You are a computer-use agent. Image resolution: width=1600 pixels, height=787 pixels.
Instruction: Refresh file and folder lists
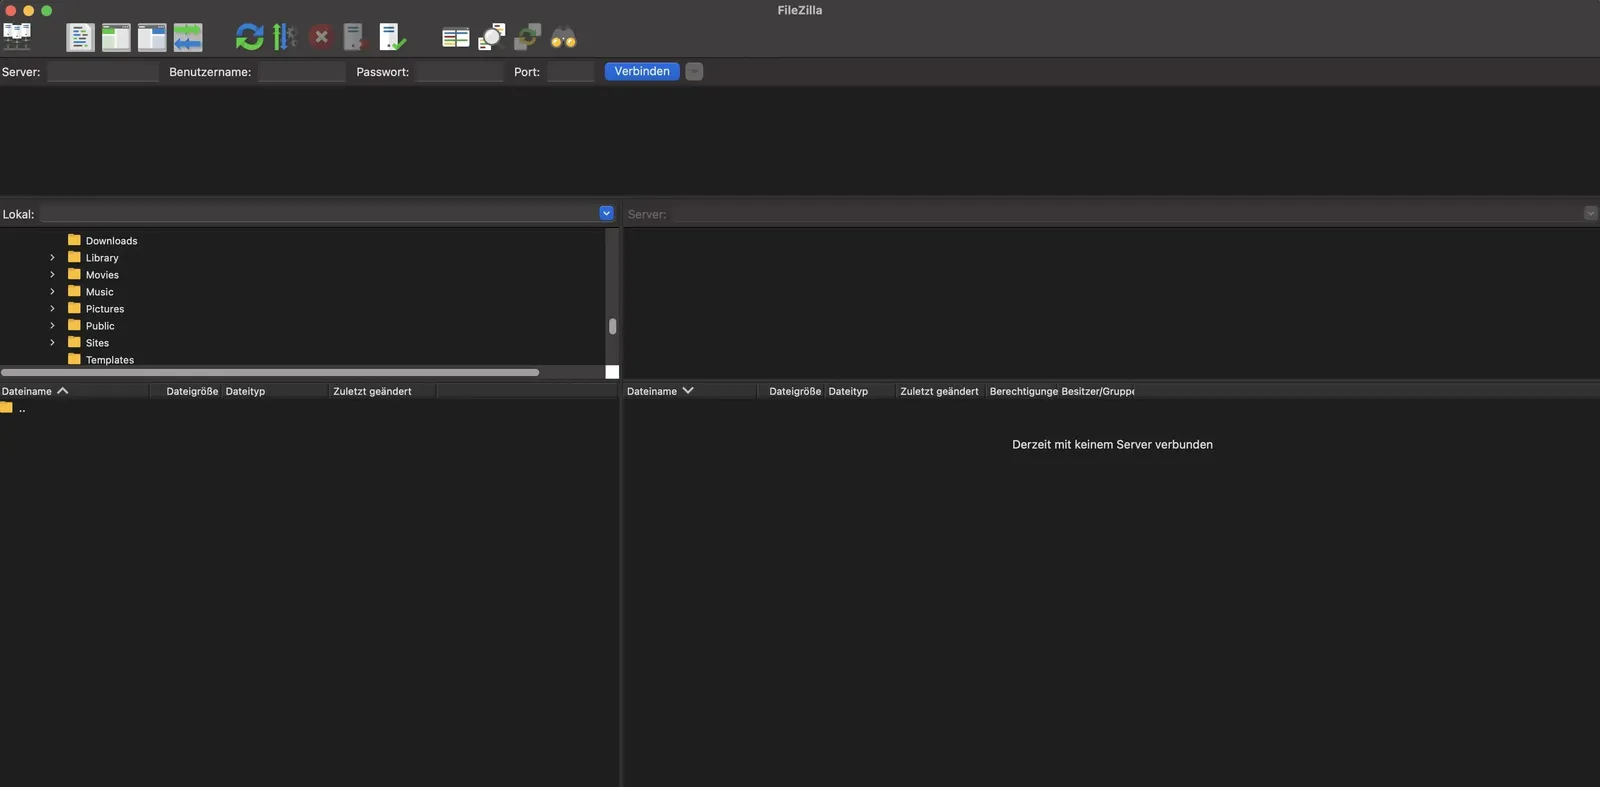click(x=250, y=38)
